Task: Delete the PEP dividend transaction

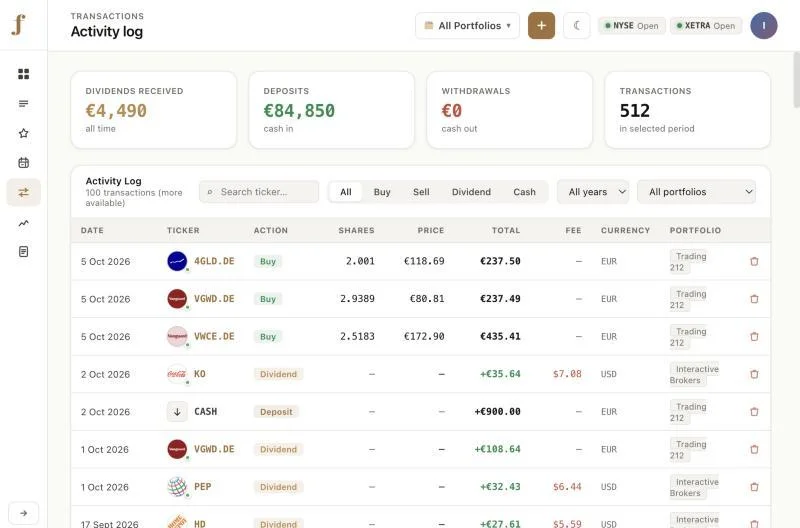Action: (x=754, y=487)
